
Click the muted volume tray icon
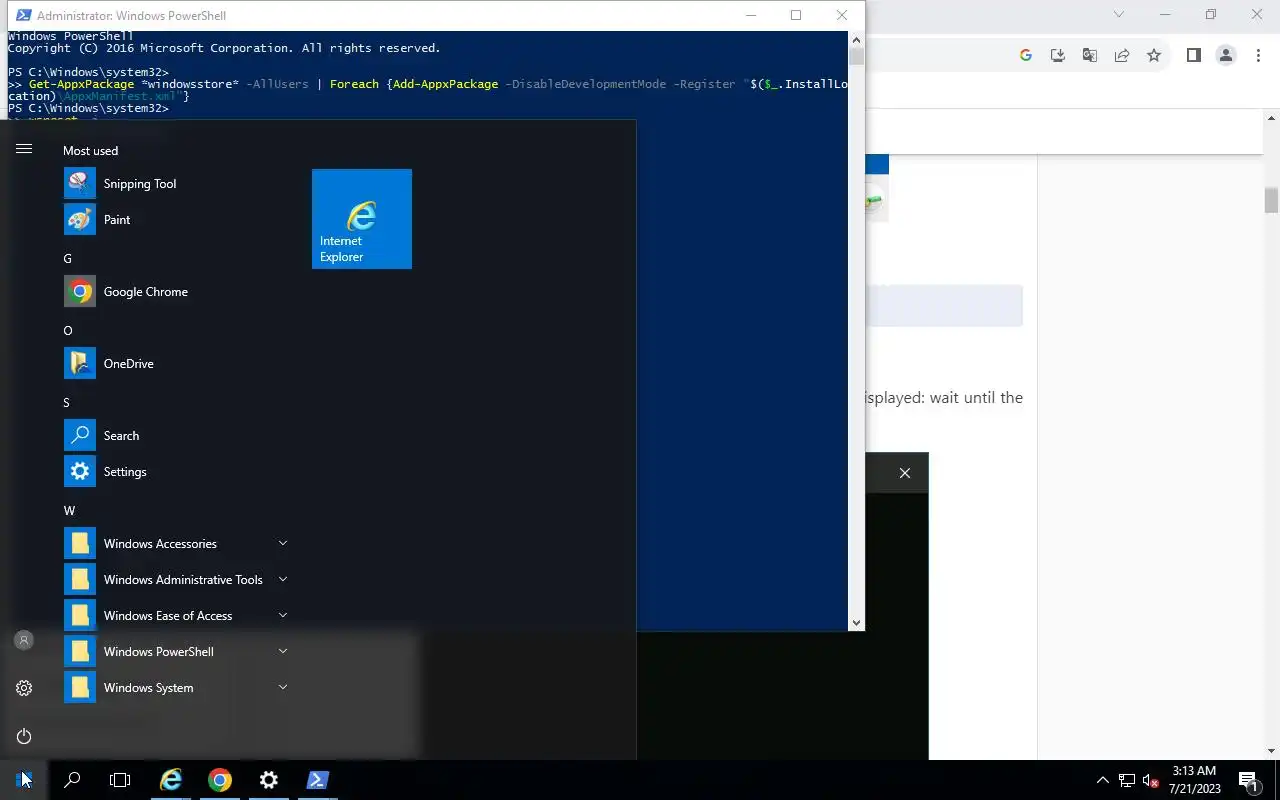[x=1151, y=780]
